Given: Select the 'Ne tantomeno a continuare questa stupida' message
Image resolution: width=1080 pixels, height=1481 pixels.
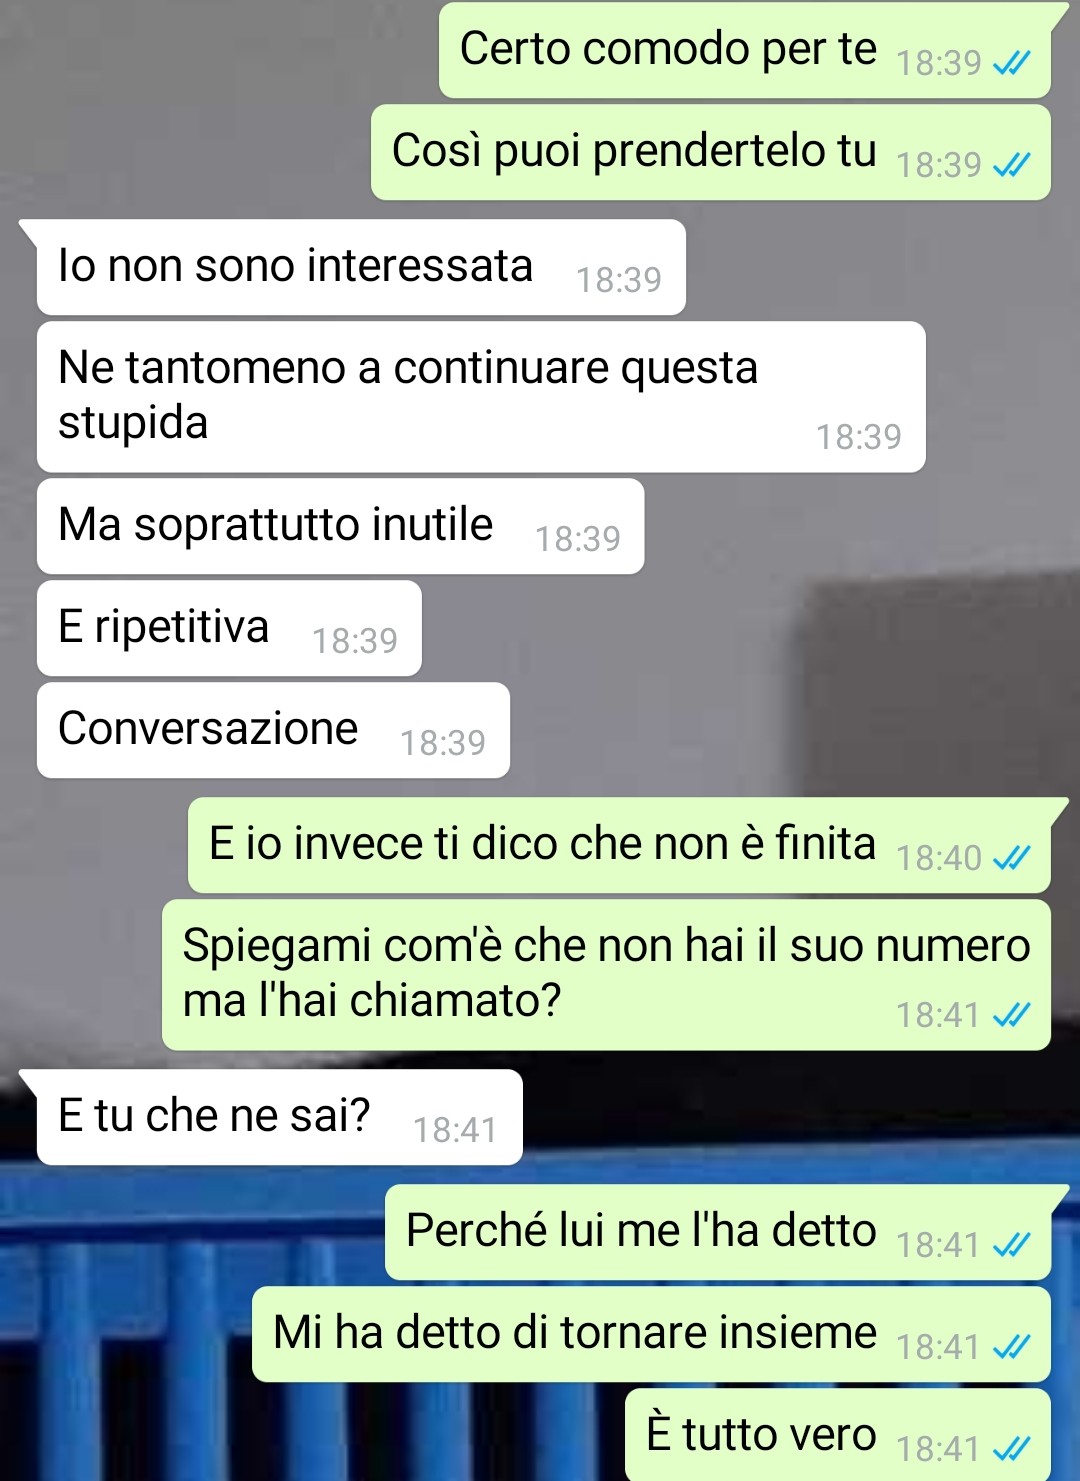Looking at the screenshot, I should 481,397.
